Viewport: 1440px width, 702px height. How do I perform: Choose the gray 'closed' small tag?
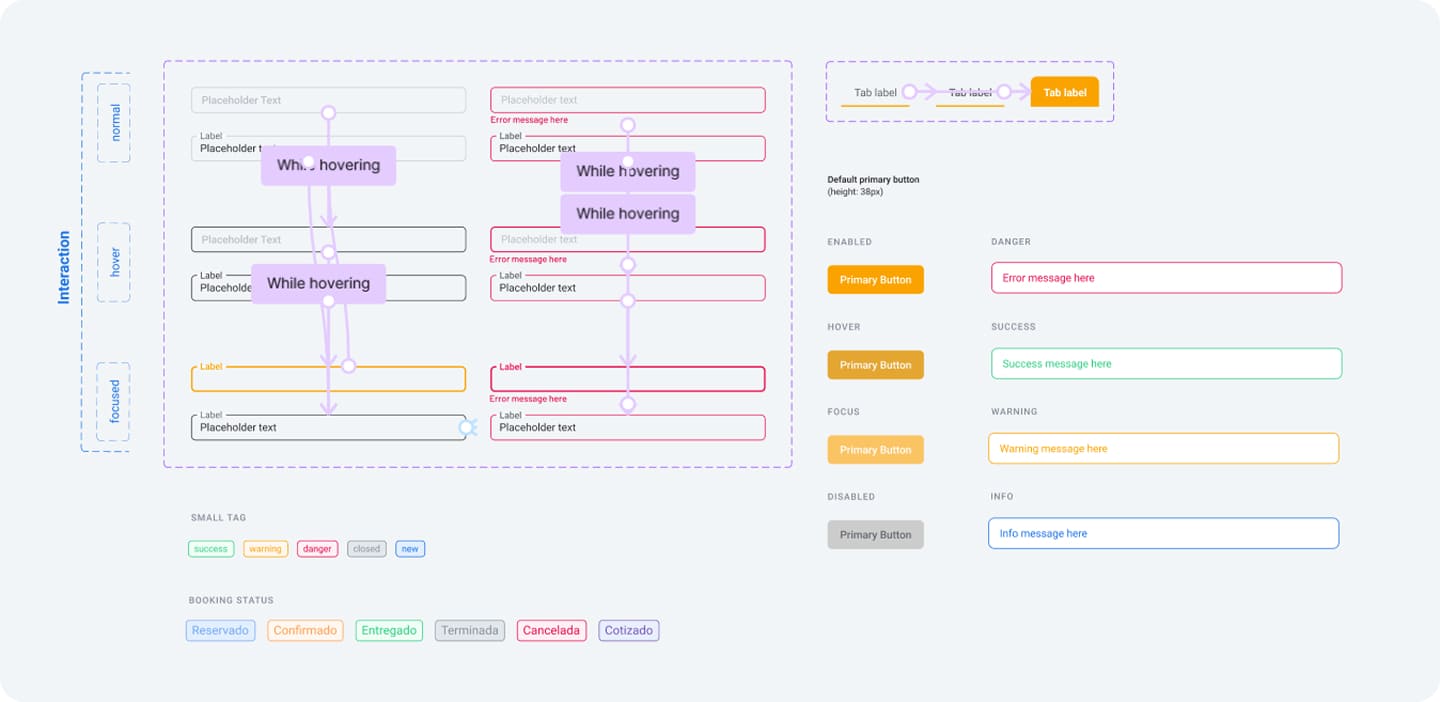tap(367, 549)
